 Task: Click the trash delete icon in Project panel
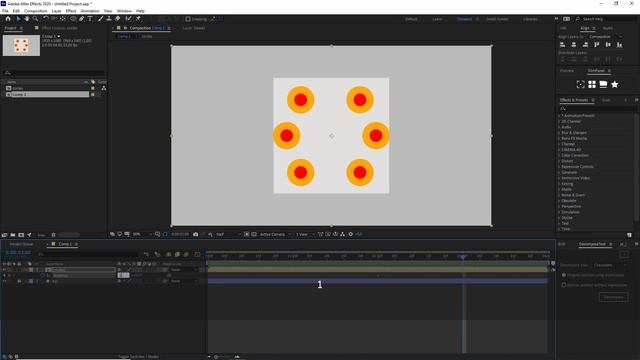click(x=53, y=235)
